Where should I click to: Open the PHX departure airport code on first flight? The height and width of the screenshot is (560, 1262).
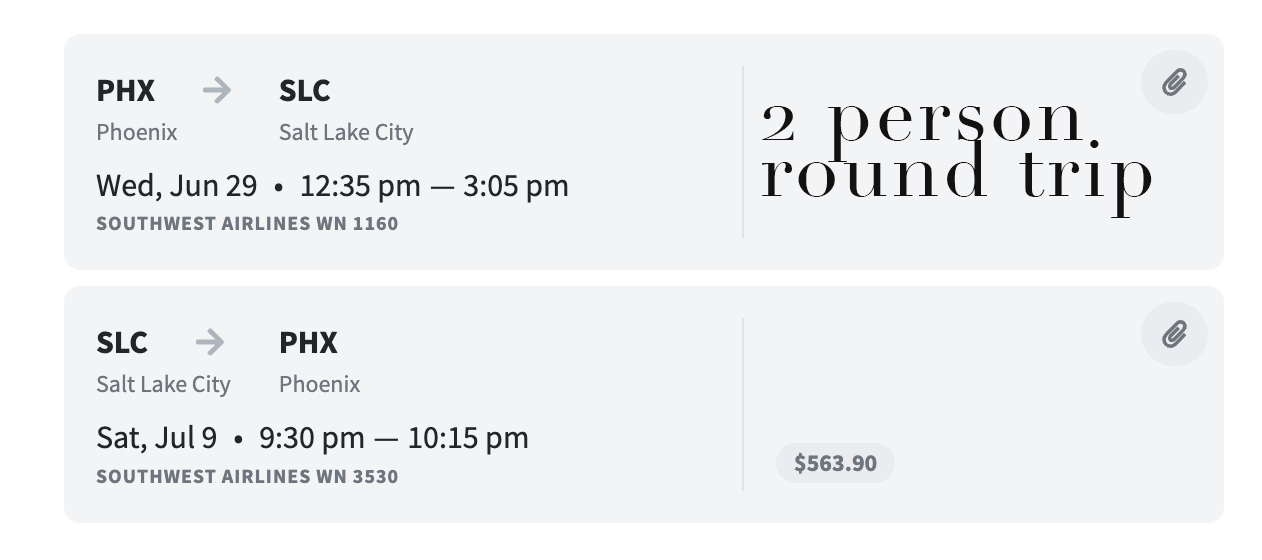[126, 91]
